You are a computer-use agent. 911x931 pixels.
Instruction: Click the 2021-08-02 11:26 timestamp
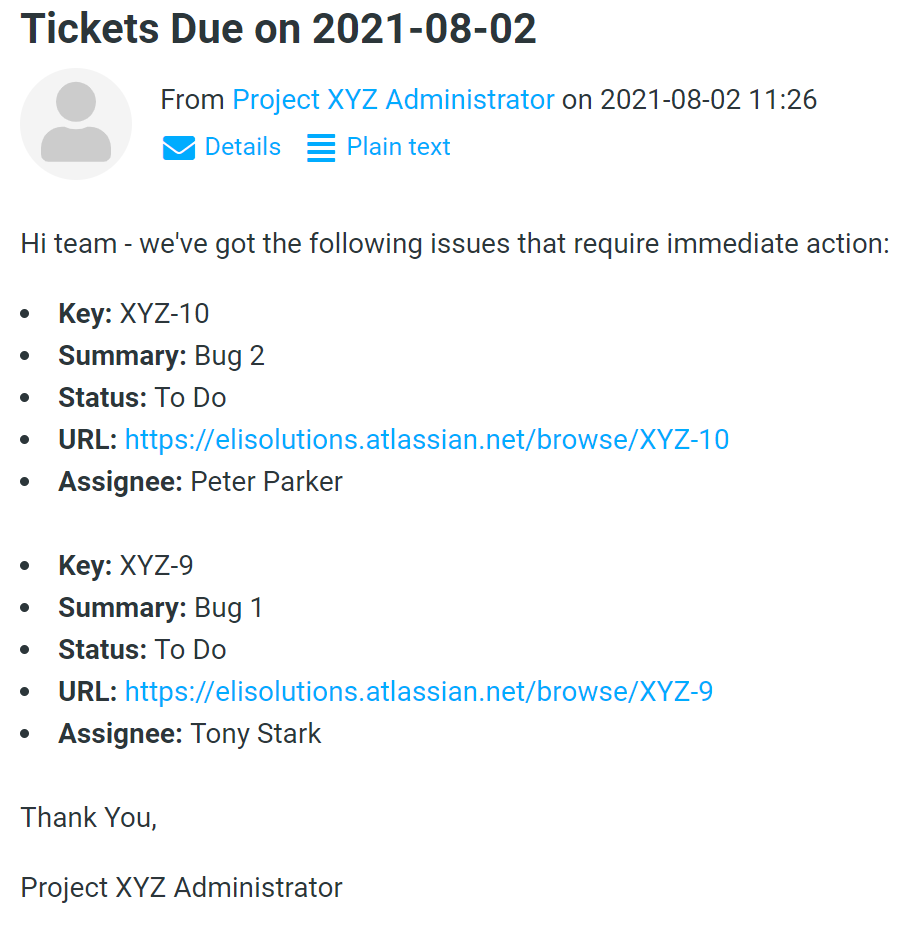coord(708,99)
